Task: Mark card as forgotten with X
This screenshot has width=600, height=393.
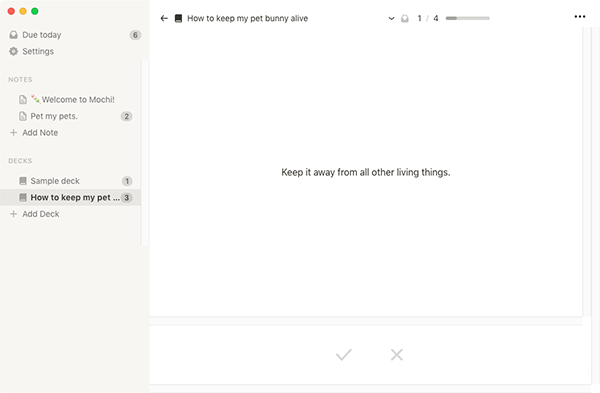Action: tap(397, 355)
